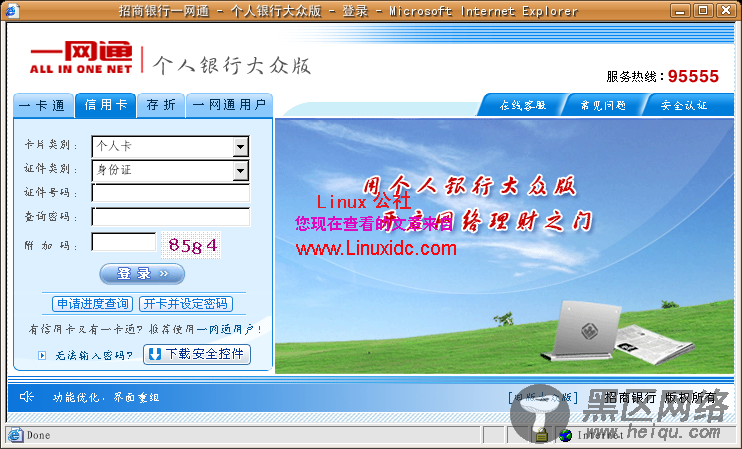Click 开卡并设定密码 button
The height and width of the screenshot is (449, 742).
click(x=186, y=304)
